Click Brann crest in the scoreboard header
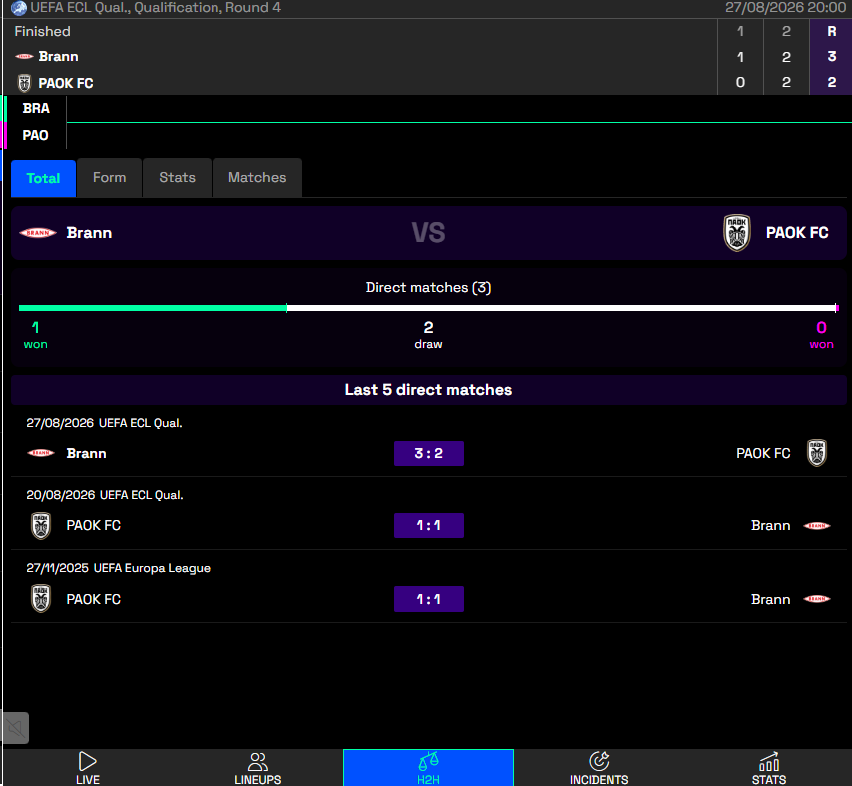 pyautogui.click(x=24, y=56)
